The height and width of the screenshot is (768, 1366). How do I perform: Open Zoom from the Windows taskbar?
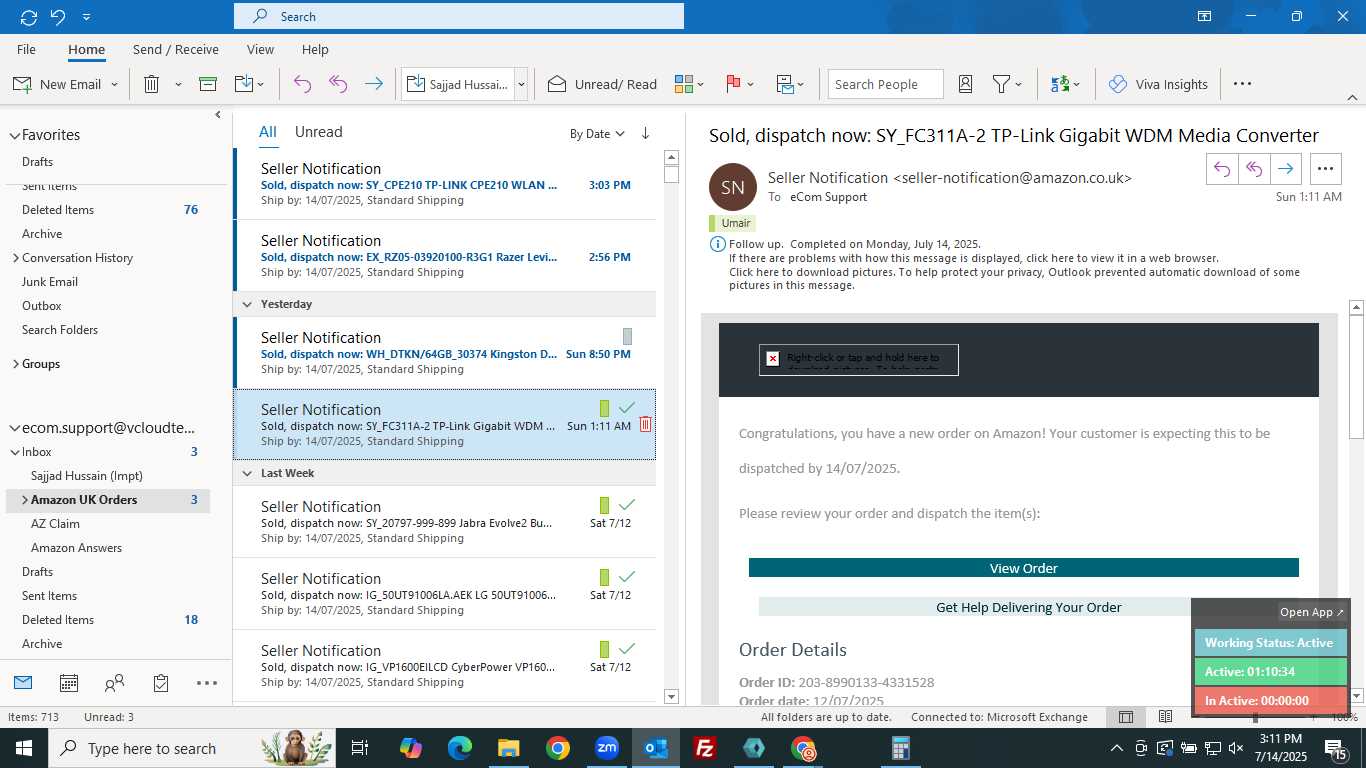click(607, 748)
